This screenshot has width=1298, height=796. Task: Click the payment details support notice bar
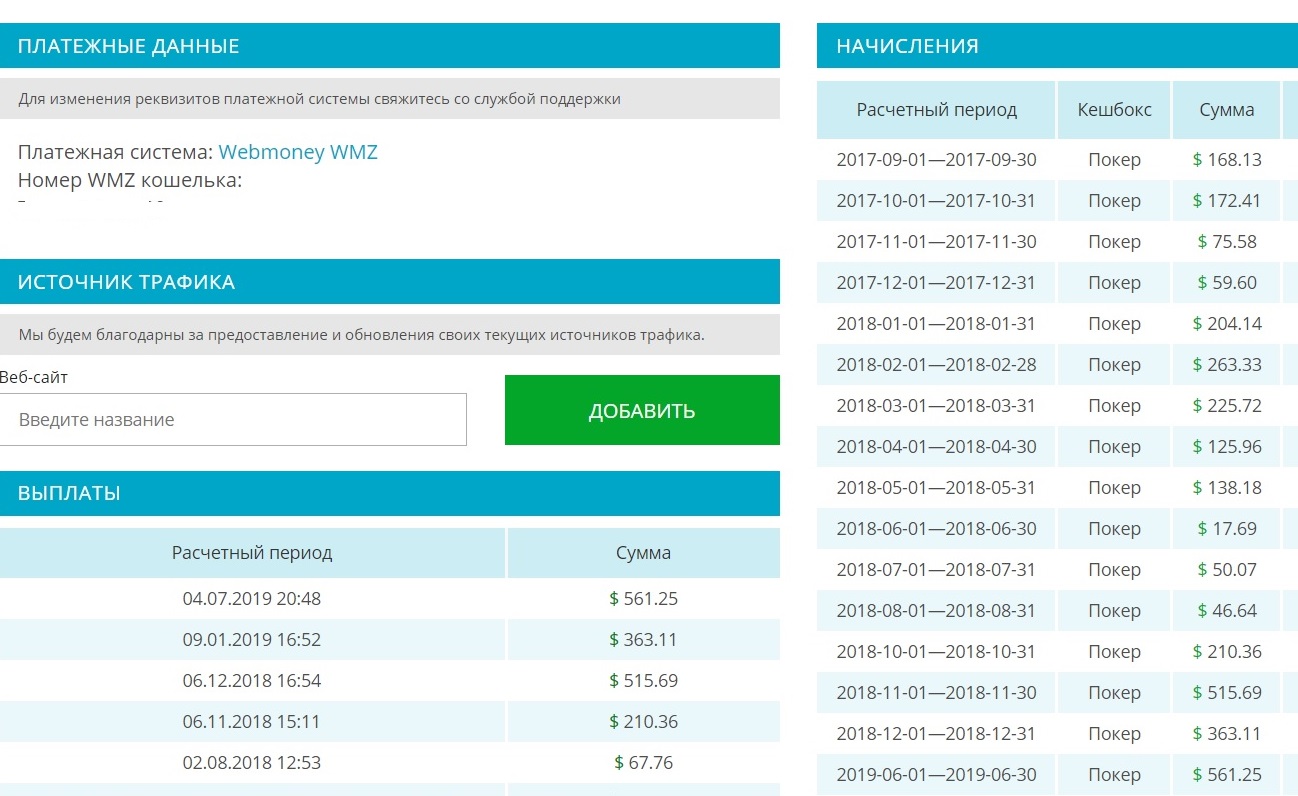[390, 99]
